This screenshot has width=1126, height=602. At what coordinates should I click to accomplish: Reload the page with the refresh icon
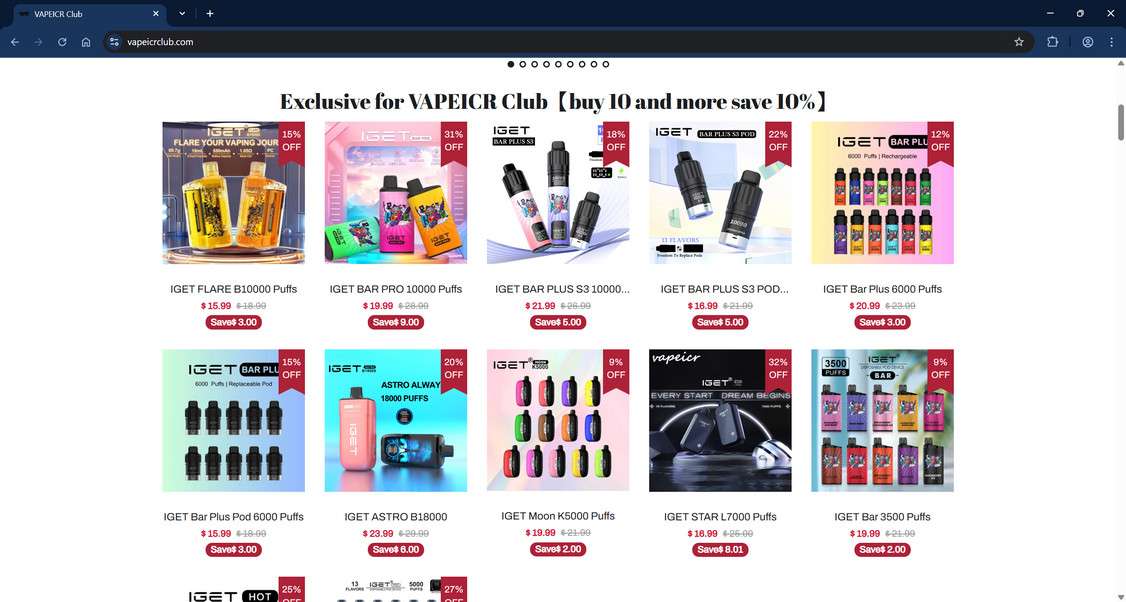click(x=62, y=42)
